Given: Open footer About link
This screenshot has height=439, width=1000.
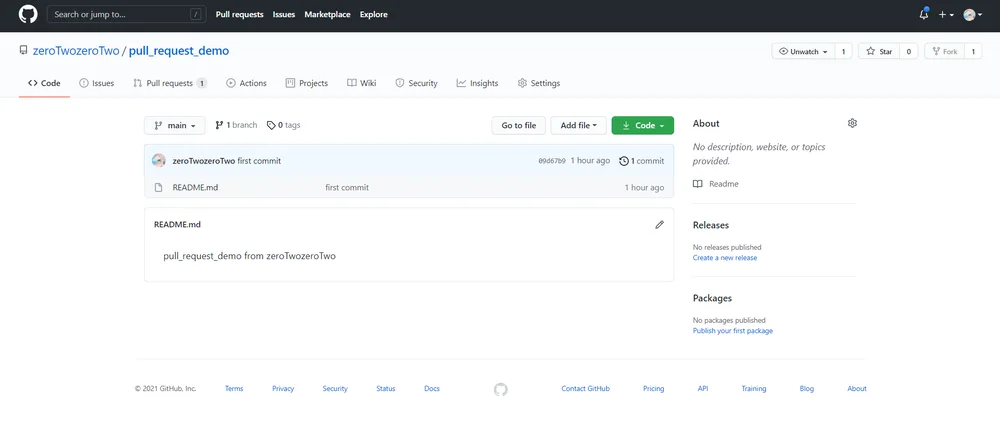Looking at the screenshot, I should point(857,389).
